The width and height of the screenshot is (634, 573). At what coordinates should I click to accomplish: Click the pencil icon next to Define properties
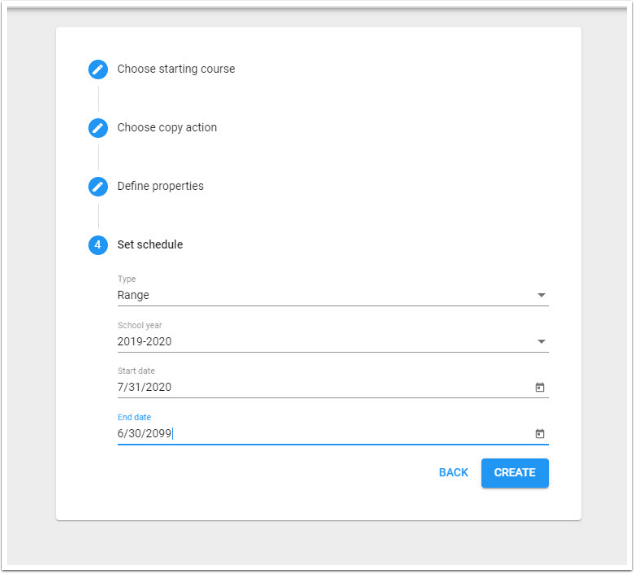coord(97,186)
